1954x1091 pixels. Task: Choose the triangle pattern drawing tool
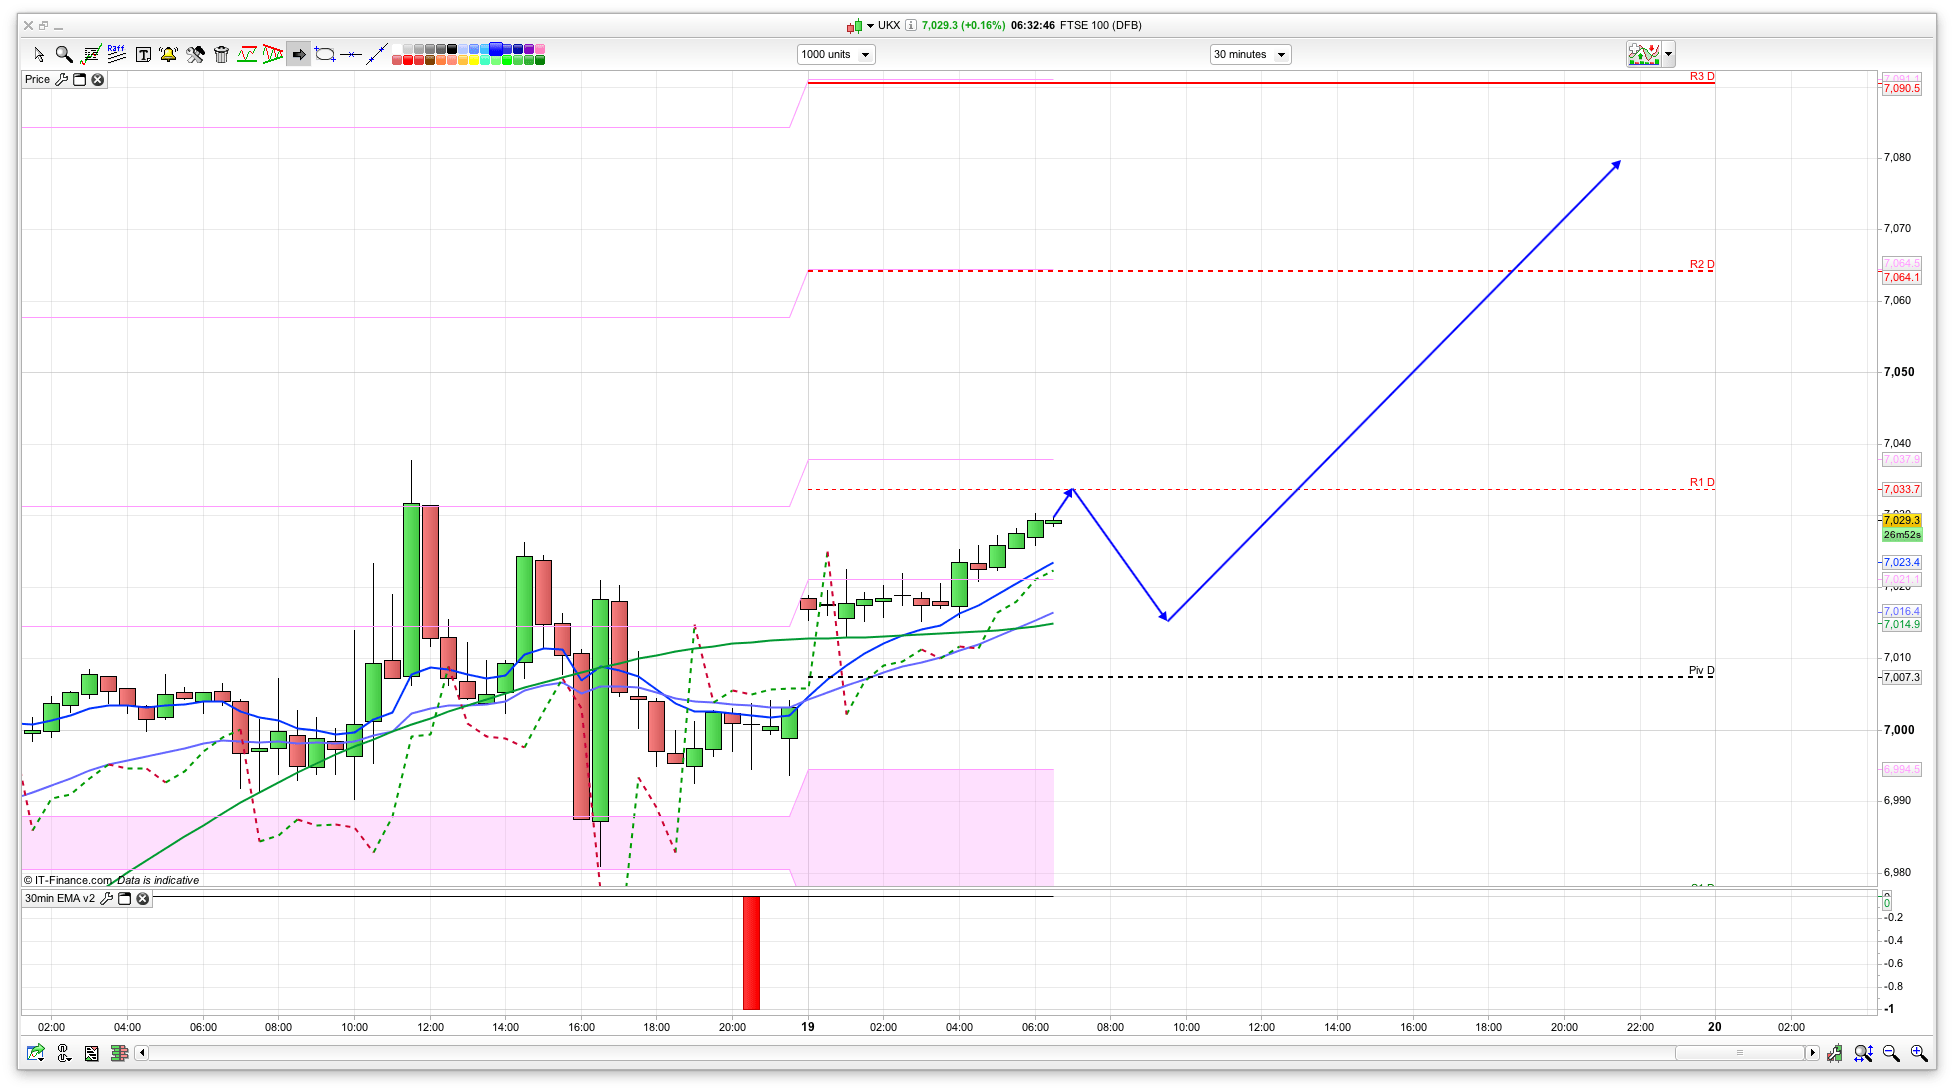(273, 54)
